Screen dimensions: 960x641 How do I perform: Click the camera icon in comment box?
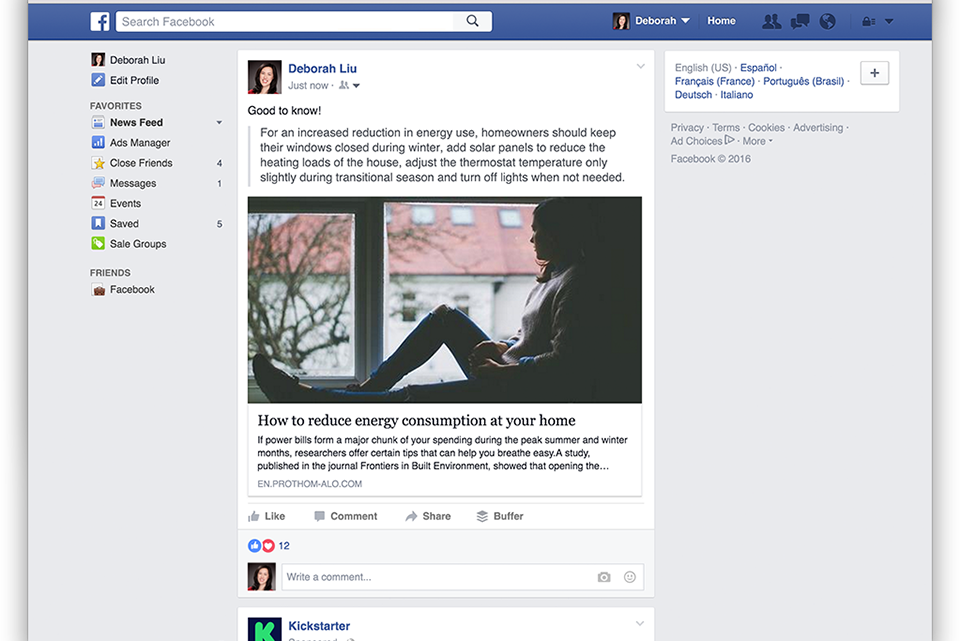click(604, 577)
